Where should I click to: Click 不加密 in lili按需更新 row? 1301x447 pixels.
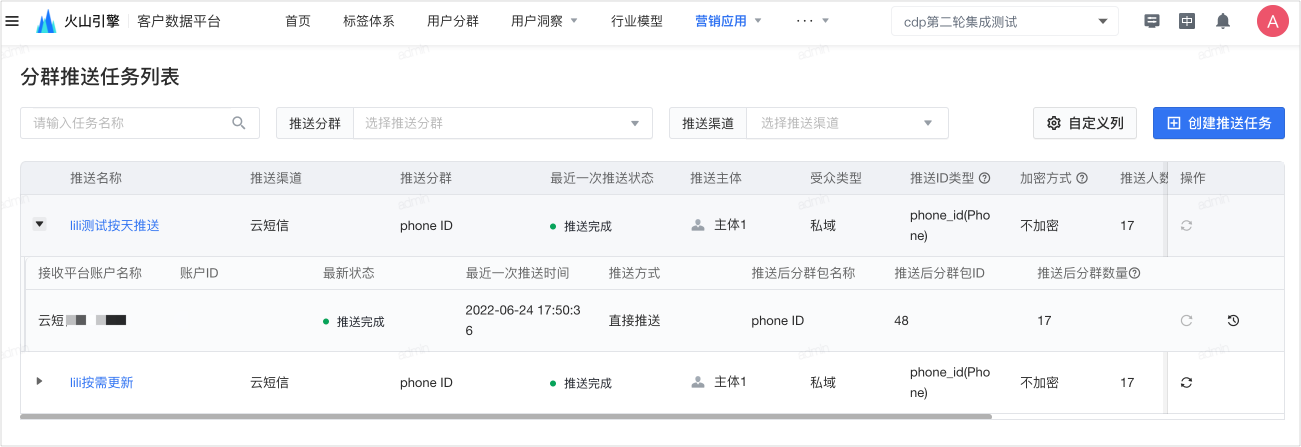tap(1039, 382)
